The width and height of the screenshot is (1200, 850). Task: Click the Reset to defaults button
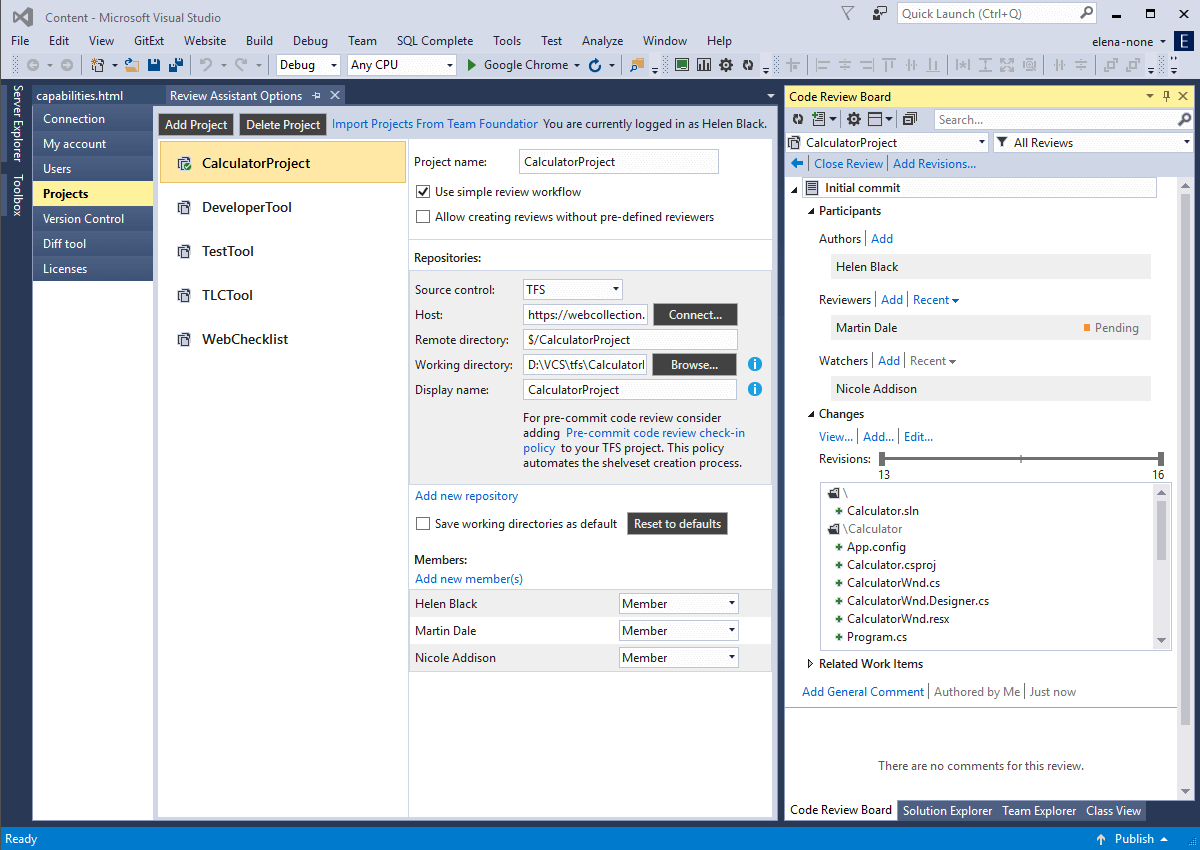677,523
